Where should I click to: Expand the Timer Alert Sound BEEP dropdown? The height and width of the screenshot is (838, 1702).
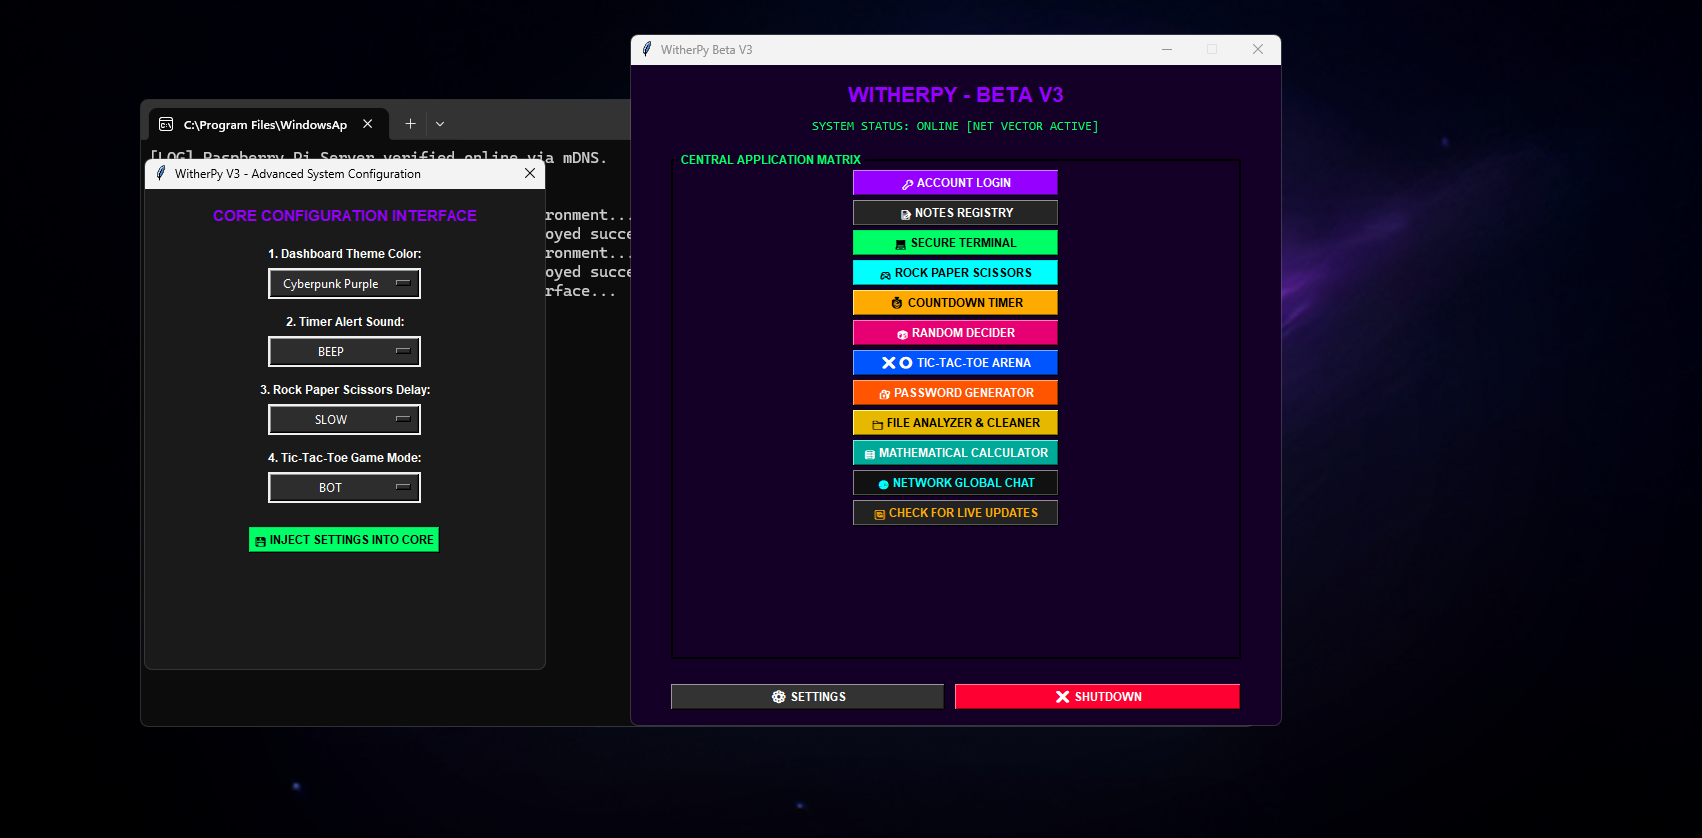[x=344, y=352]
